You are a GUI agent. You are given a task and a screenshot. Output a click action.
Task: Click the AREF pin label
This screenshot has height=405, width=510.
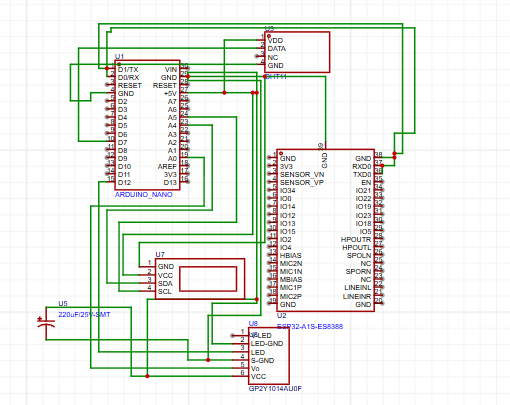pos(167,167)
